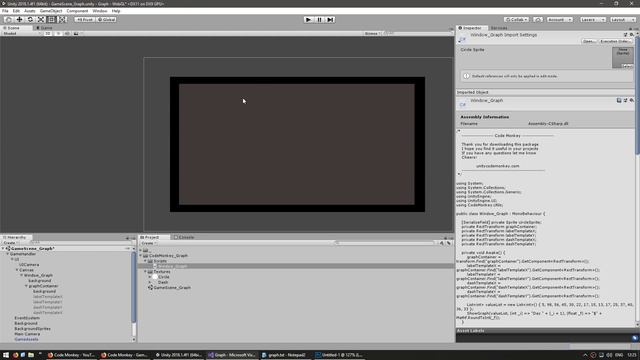
Task: Collapse the CodeMonkey_Graph folder
Action: click(141, 256)
